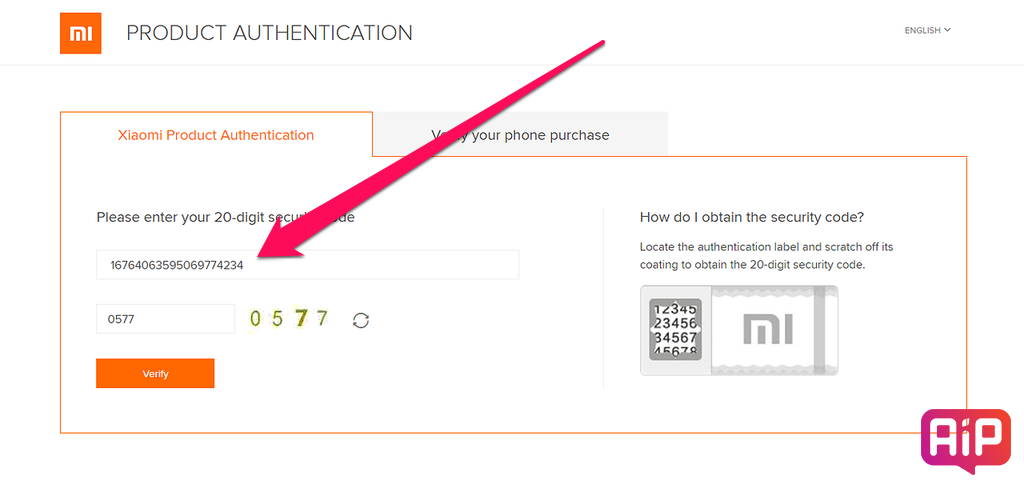Click the white perforated right end of the sample label
The image size is (1024, 488).
click(x=825, y=330)
